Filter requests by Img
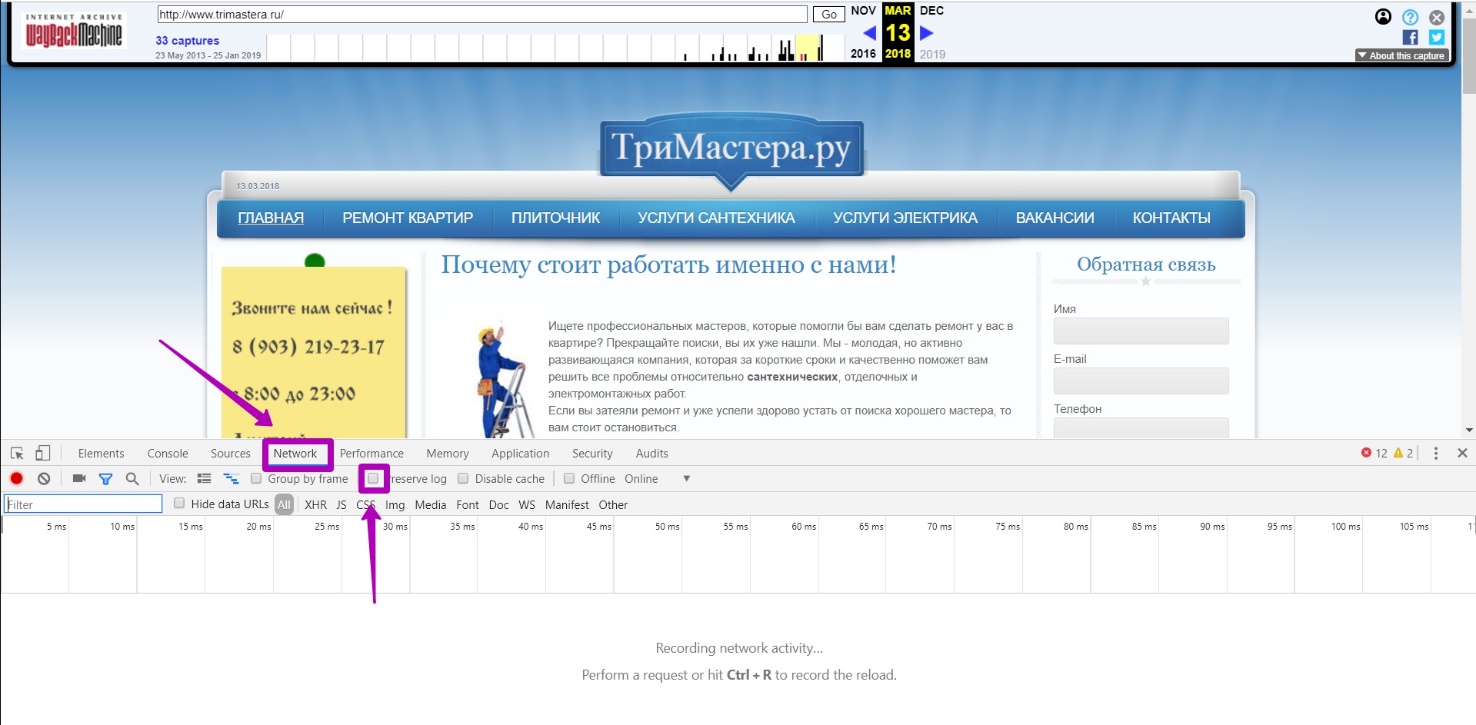 tap(395, 505)
